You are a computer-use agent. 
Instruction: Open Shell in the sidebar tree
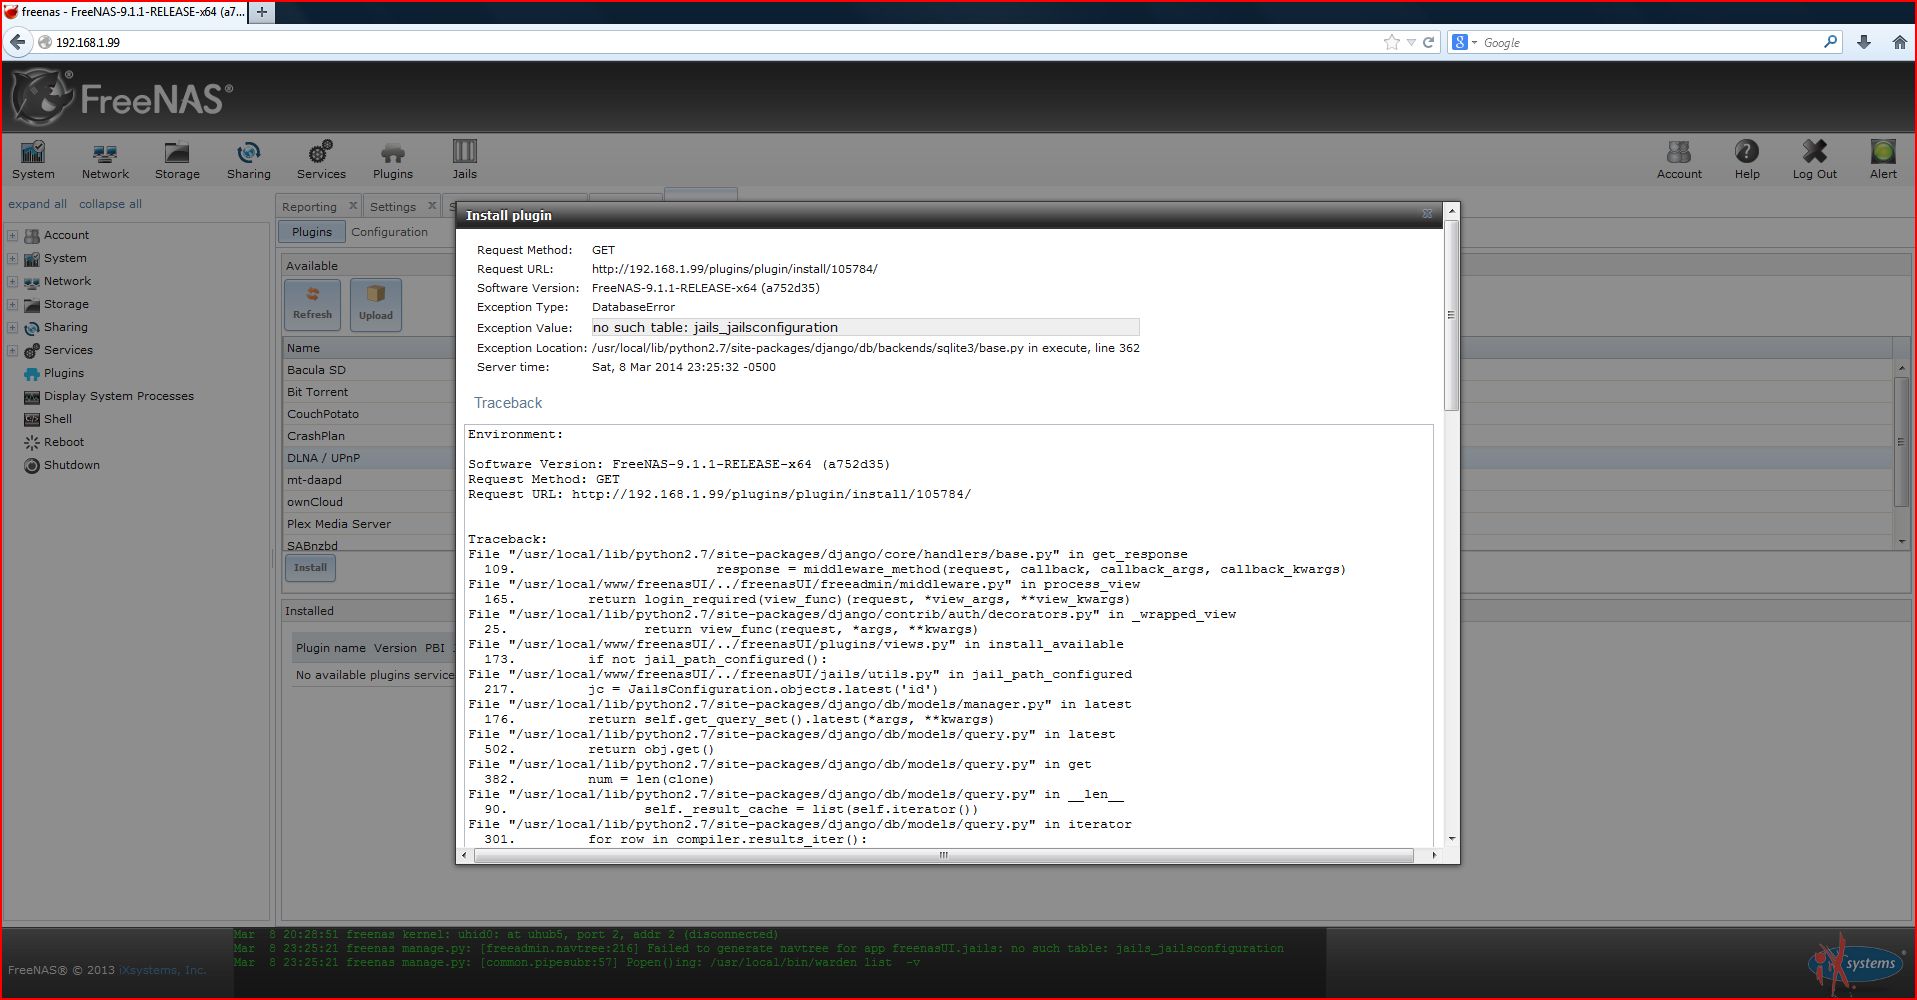[58, 419]
